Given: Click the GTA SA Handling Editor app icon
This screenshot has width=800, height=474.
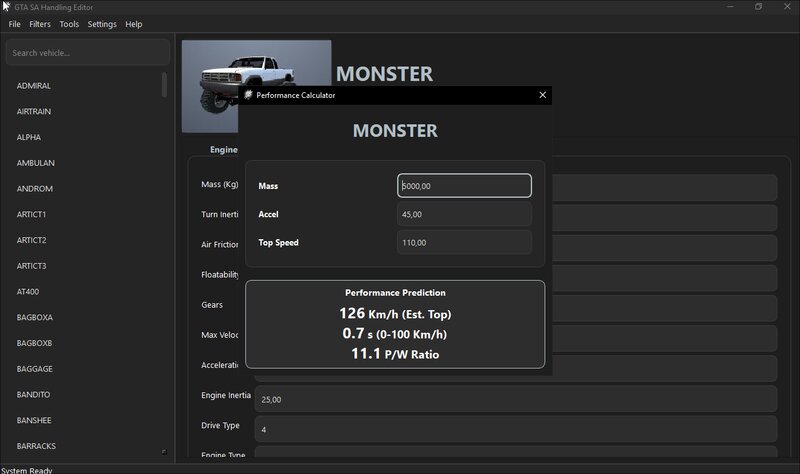Looking at the screenshot, I should coord(6,7).
